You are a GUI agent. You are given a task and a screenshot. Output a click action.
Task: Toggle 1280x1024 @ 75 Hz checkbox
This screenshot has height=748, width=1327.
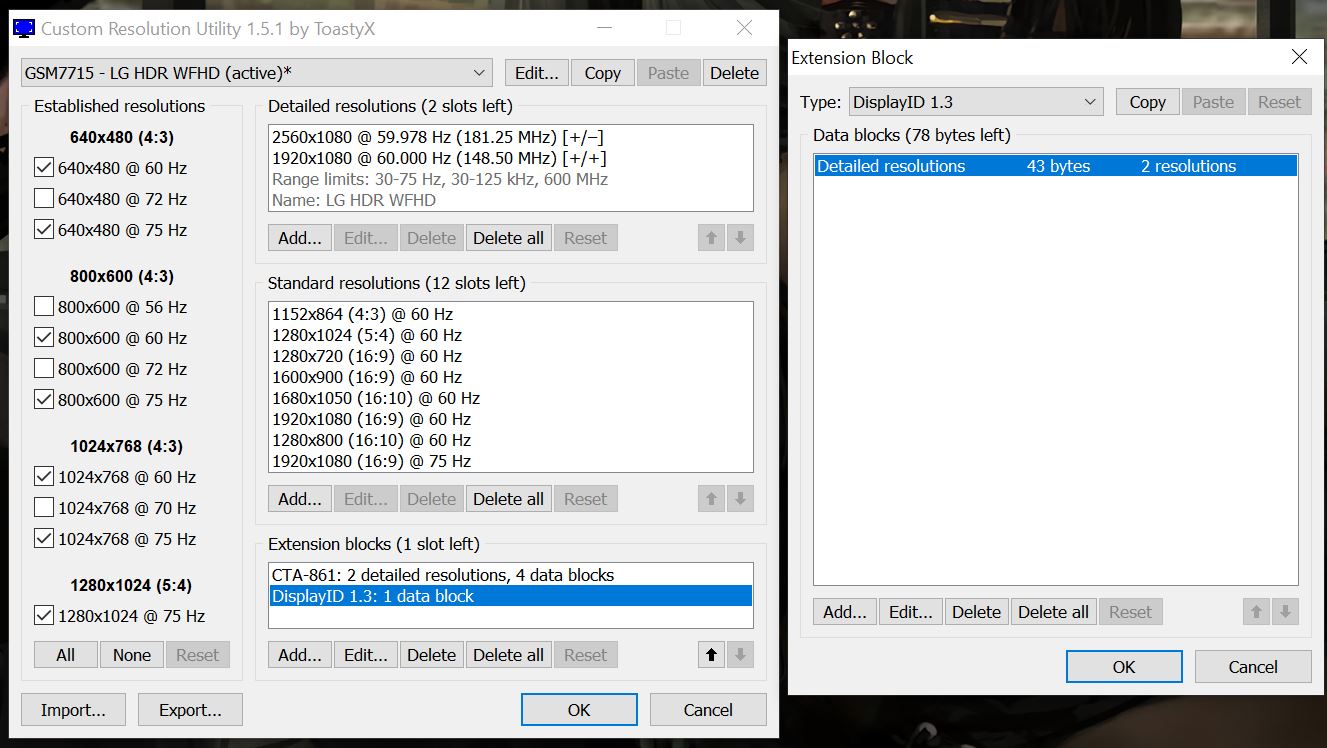point(44,616)
